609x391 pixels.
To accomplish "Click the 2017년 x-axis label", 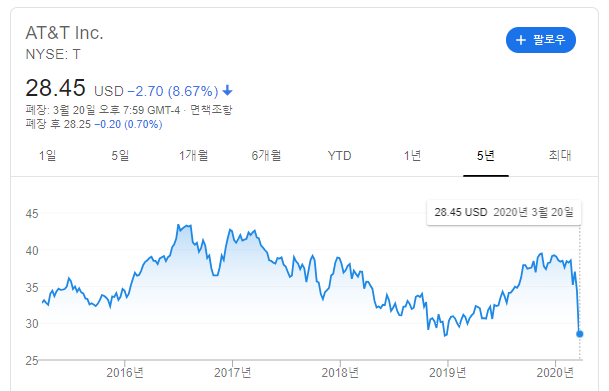I will 232,373.
